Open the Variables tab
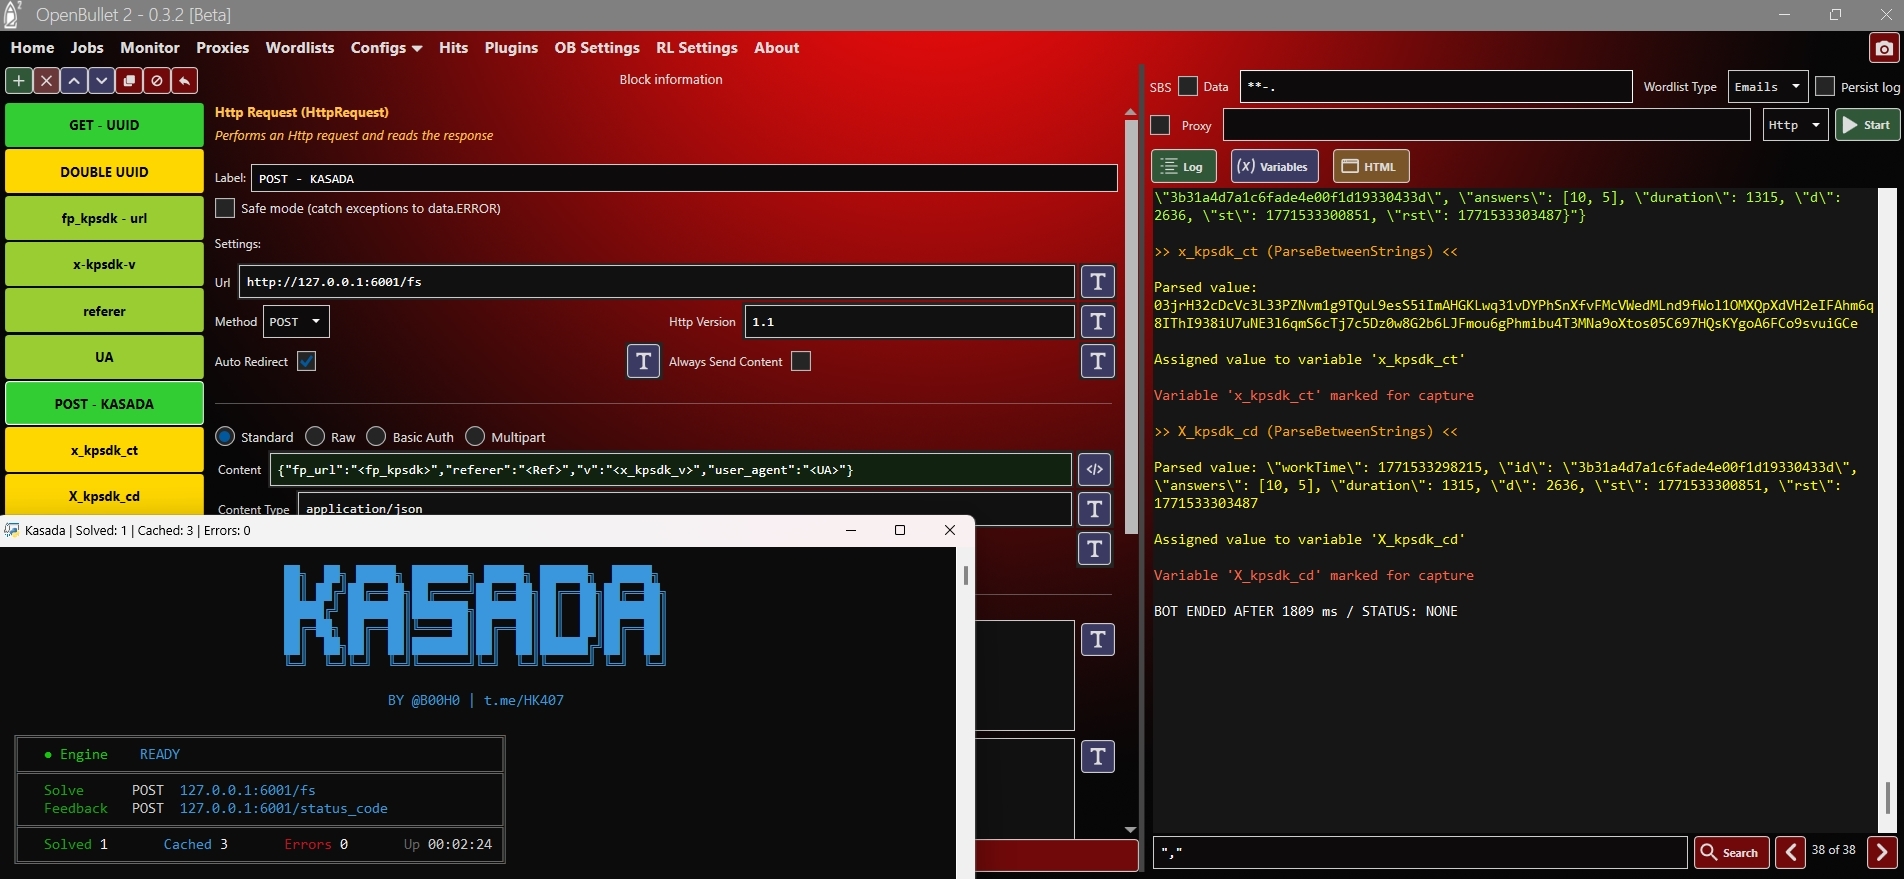This screenshot has height=879, width=1904. pyautogui.click(x=1274, y=166)
